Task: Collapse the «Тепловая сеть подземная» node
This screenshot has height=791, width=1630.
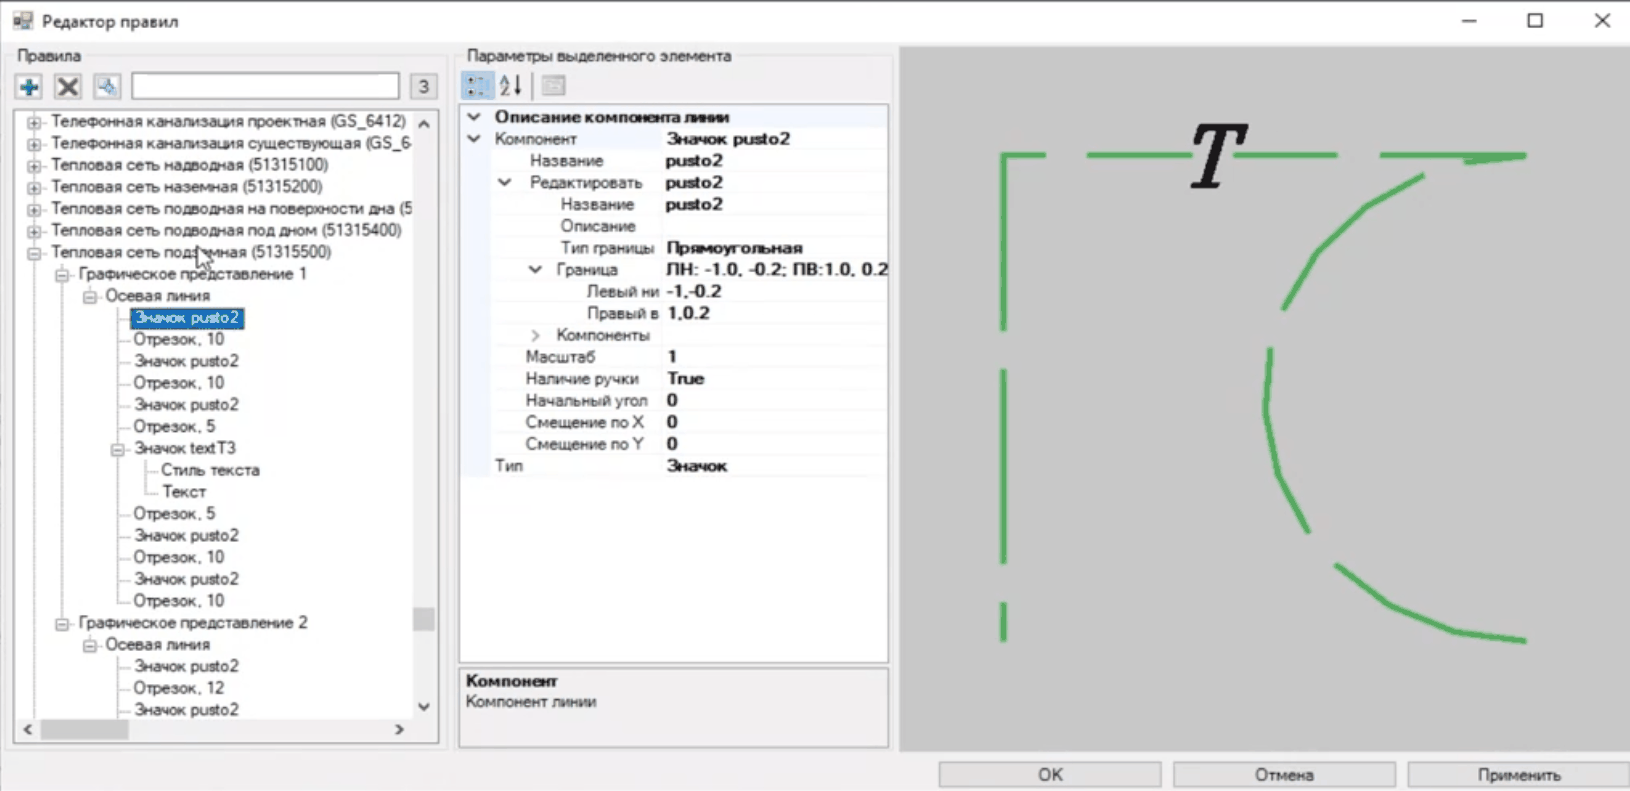Action: [x=34, y=253]
